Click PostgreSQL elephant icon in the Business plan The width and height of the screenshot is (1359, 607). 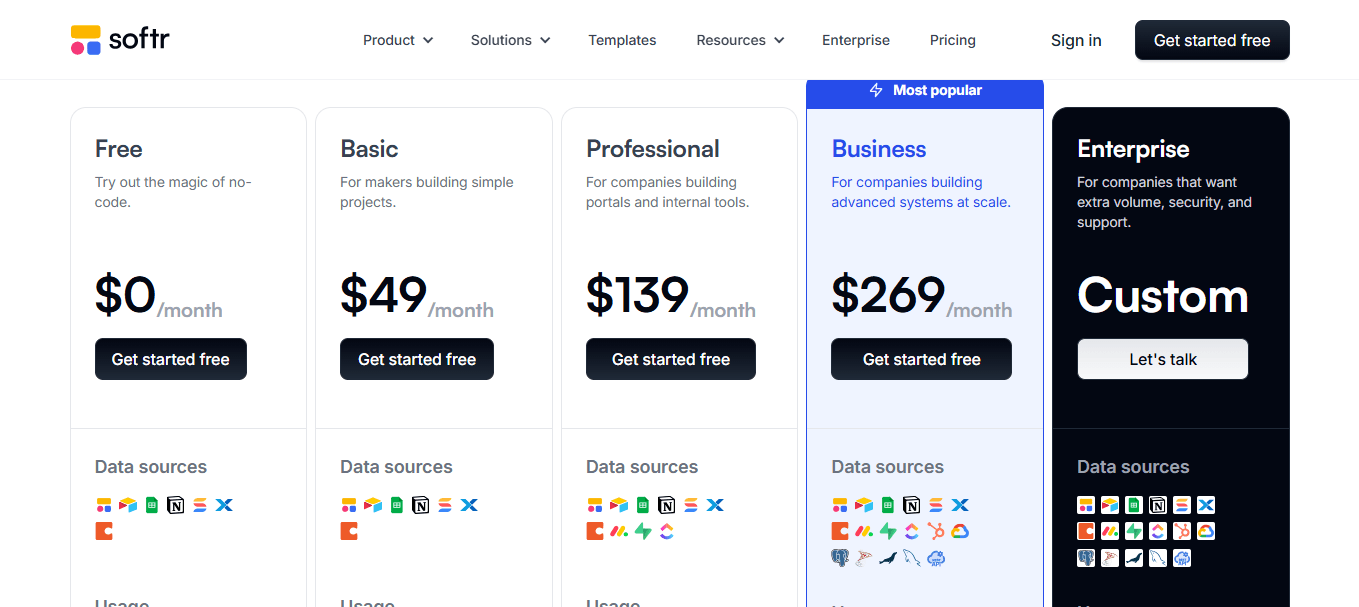840,558
